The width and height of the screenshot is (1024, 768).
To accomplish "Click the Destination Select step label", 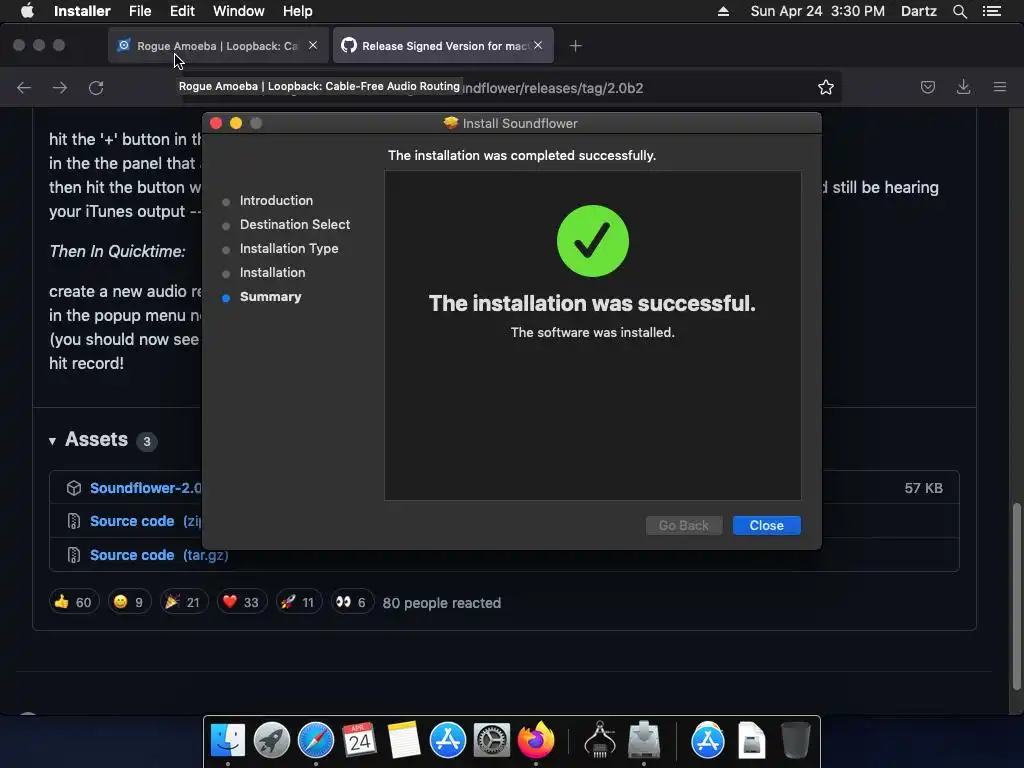I will 295,225.
